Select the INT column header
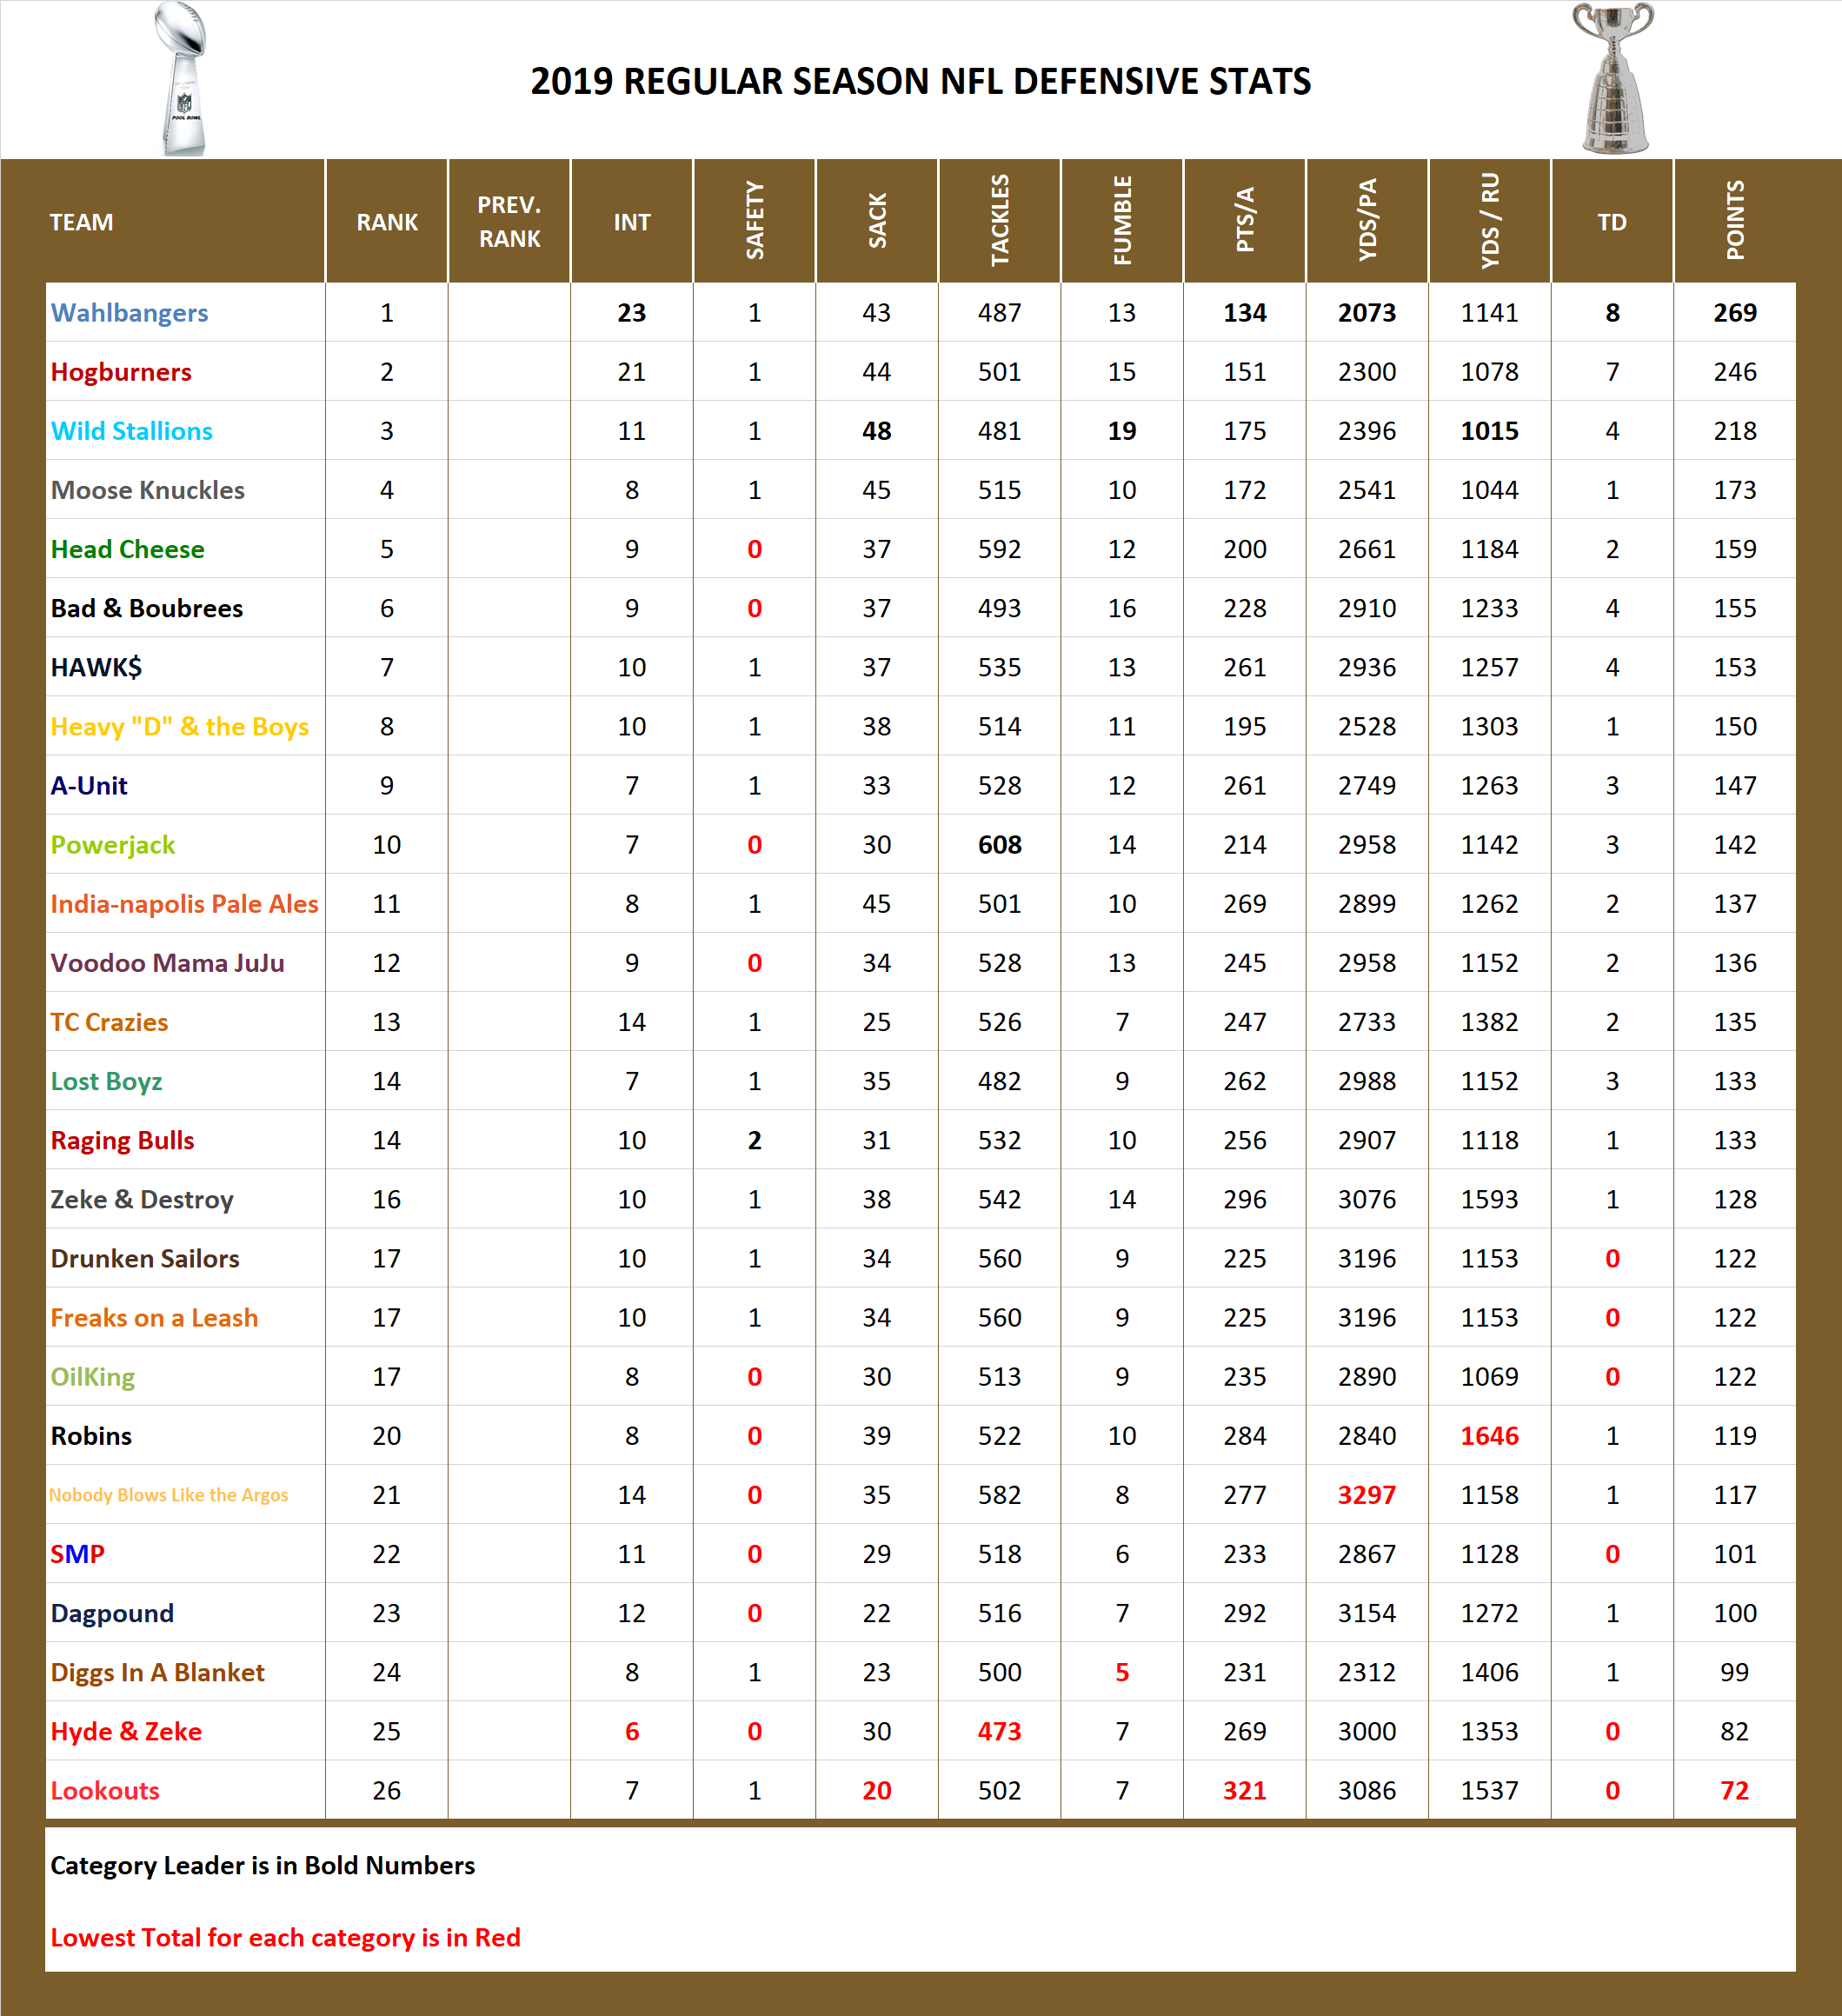 [631, 222]
